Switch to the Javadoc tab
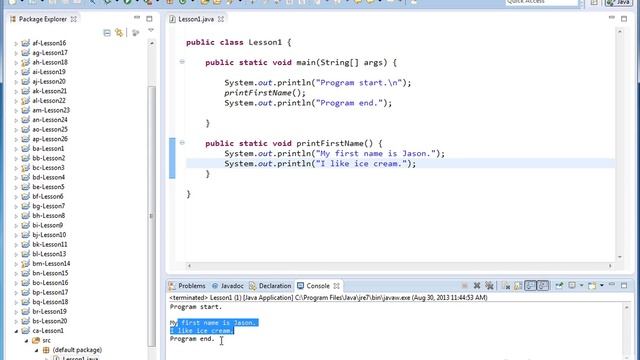Screen dimensions: 640x360 click(228, 286)
